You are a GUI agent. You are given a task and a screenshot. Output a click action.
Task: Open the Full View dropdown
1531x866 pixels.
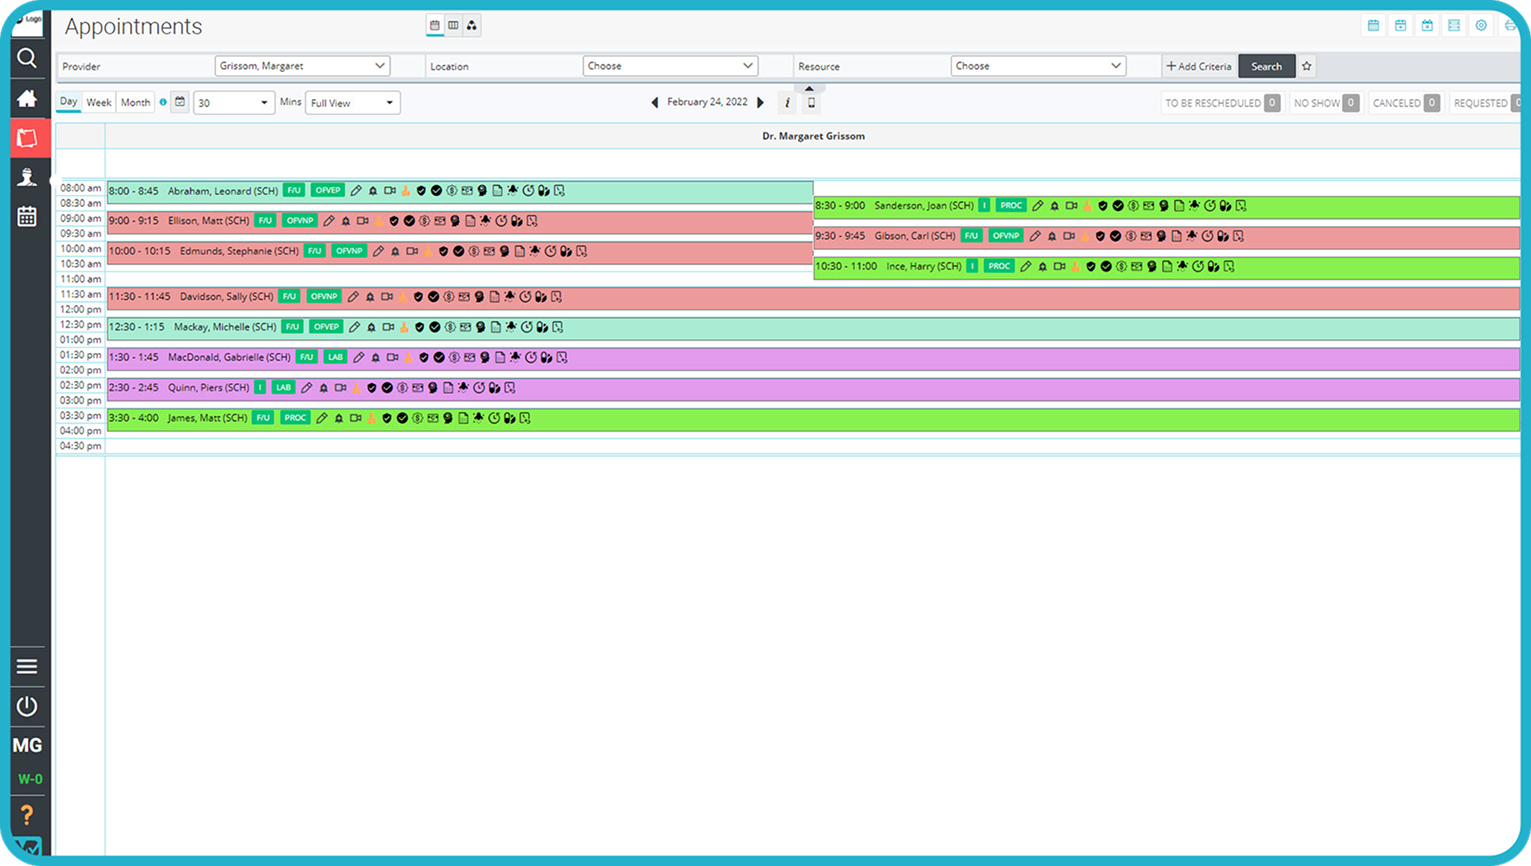pyautogui.click(x=352, y=103)
